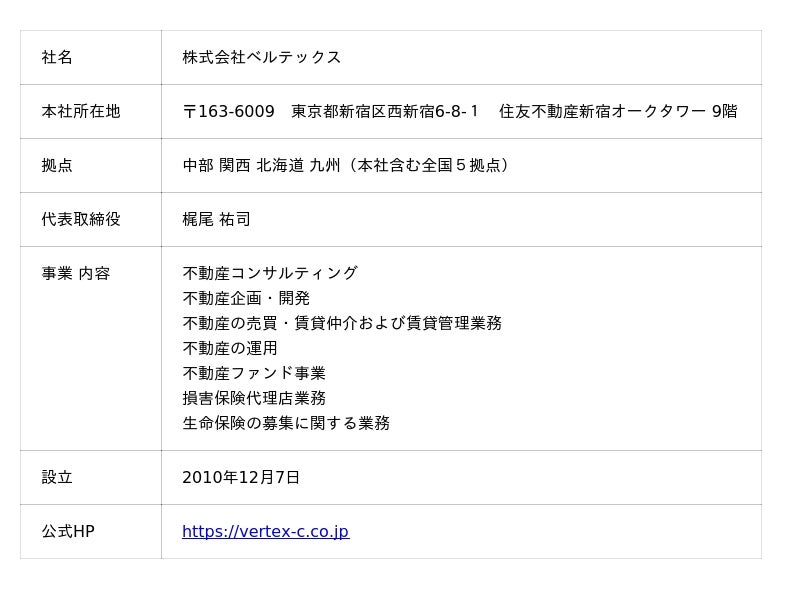Click the 事業 内容 row label
This screenshot has height=589, width=800.
tap(76, 273)
